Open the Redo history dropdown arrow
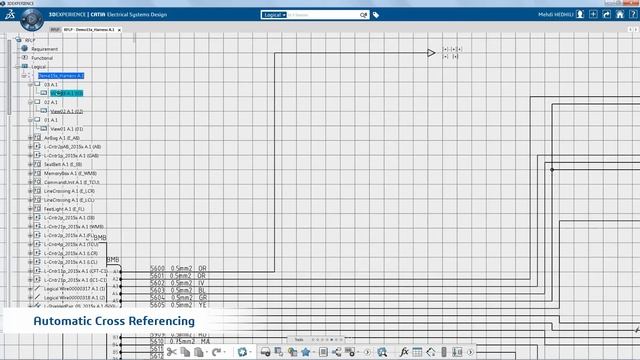The height and width of the screenshot is (360, 640). pyautogui.click(x=224, y=352)
